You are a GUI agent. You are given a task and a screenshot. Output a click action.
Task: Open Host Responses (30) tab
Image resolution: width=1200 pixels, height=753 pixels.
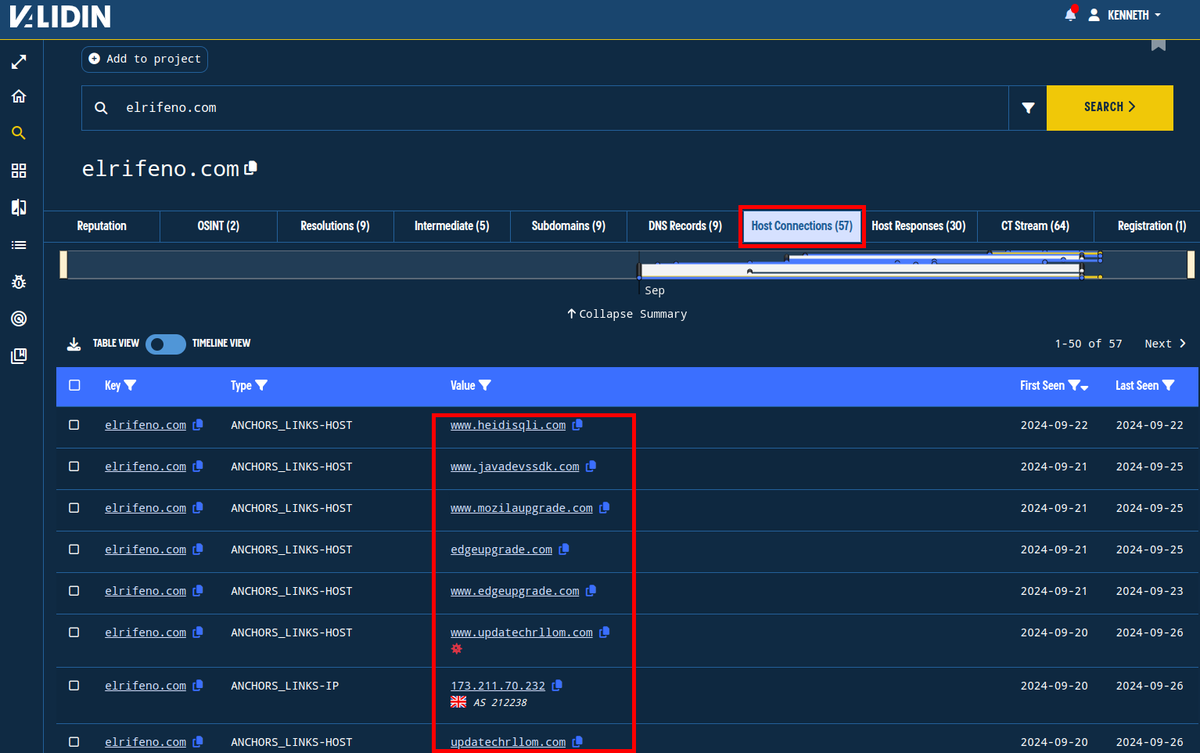click(x=918, y=226)
